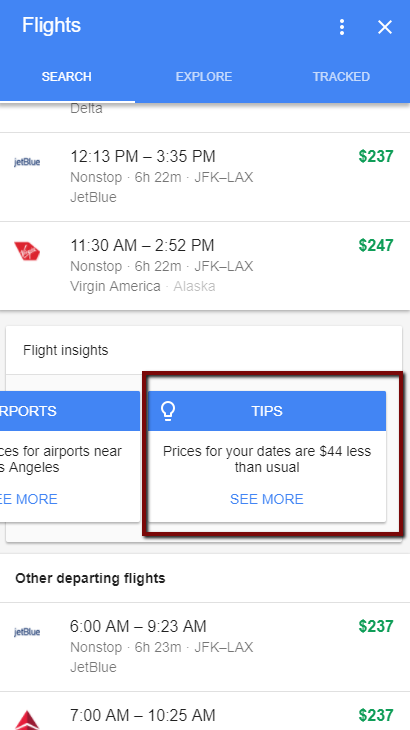Click the Tips card header
This screenshot has height=730, width=410.
[267, 411]
